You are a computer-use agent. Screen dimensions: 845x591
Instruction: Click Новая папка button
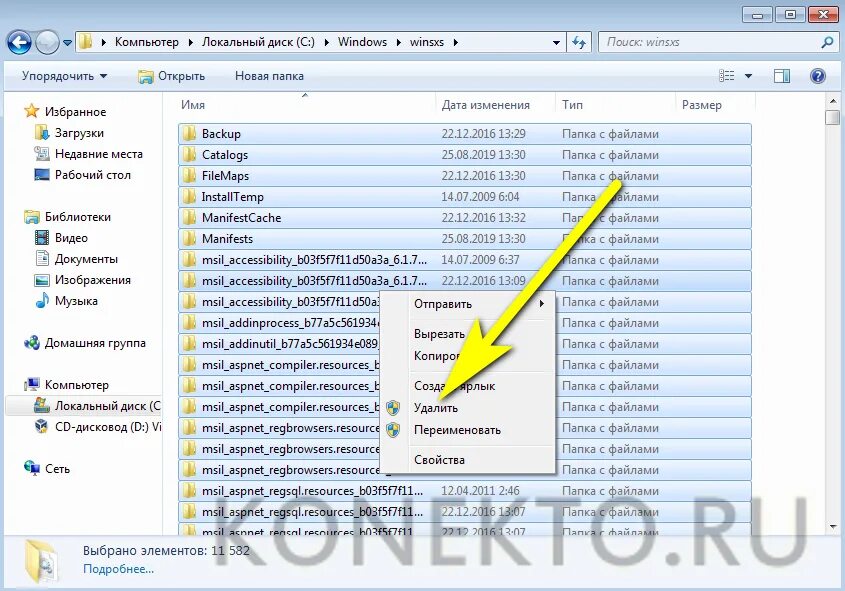(269, 76)
